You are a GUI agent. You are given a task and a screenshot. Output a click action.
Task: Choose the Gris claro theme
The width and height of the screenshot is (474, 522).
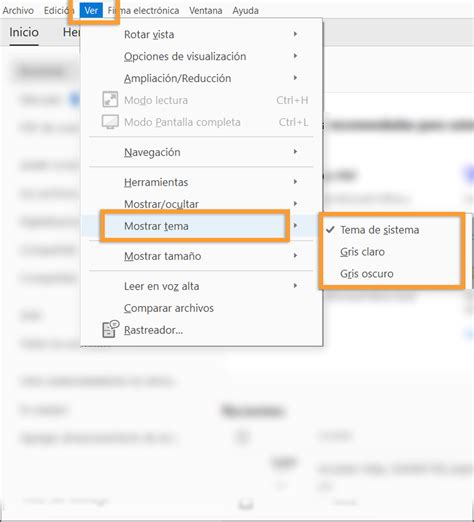pos(362,252)
